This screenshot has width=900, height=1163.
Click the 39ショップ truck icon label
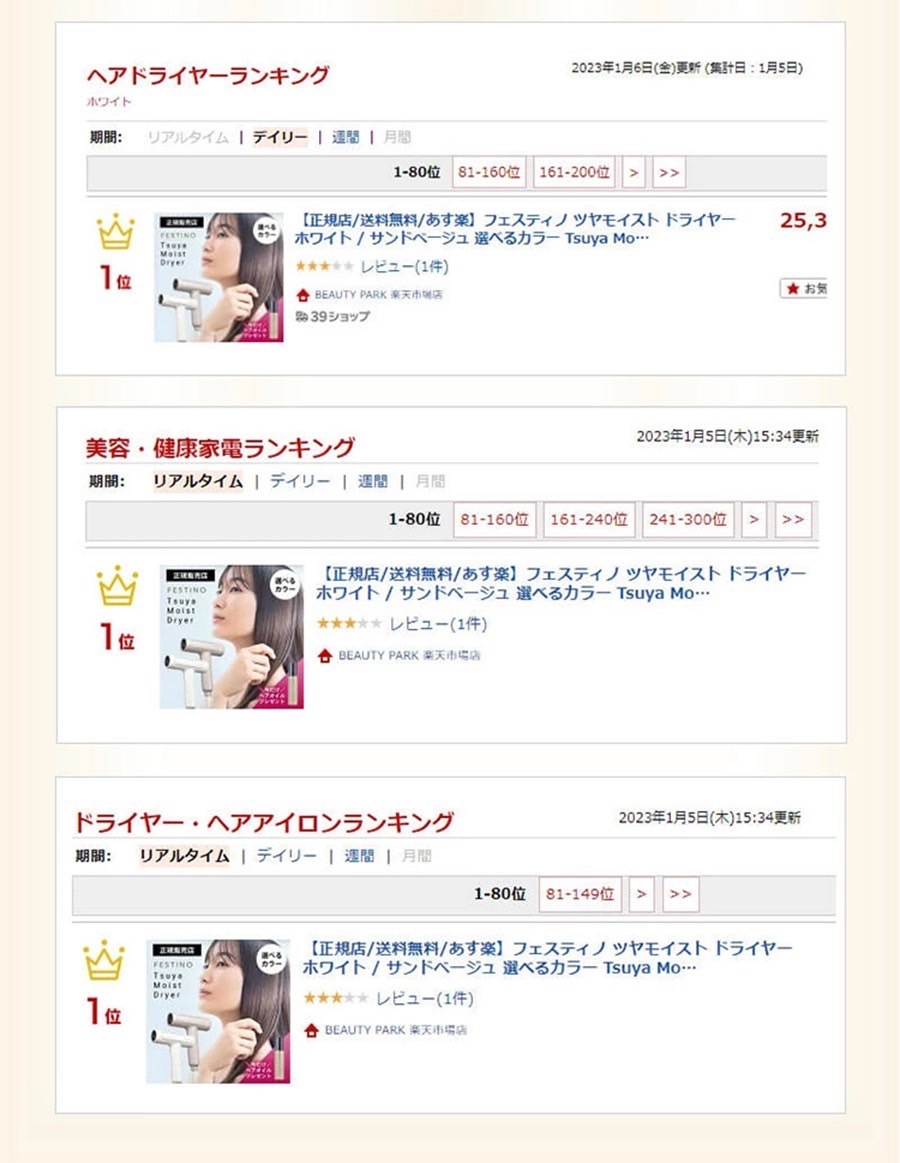coord(332,317)
